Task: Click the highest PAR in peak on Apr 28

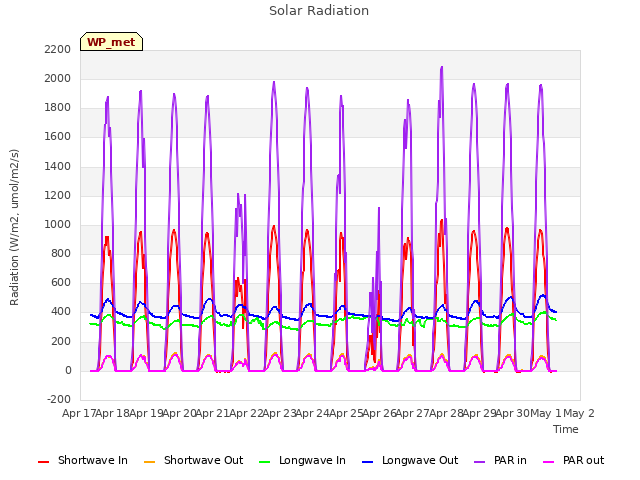Action: click(442, 68)
